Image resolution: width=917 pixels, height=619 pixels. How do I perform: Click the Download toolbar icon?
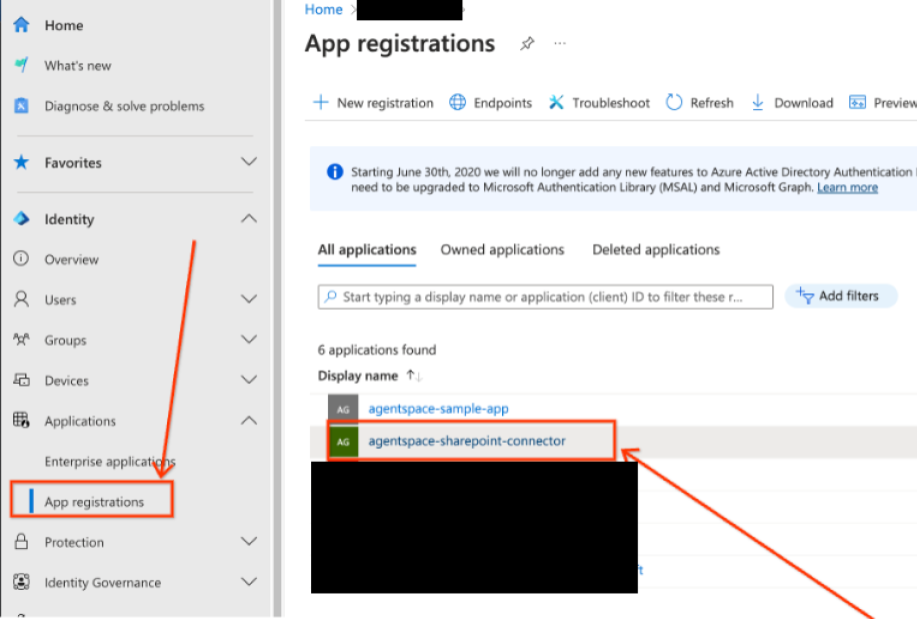coord(757,102)
